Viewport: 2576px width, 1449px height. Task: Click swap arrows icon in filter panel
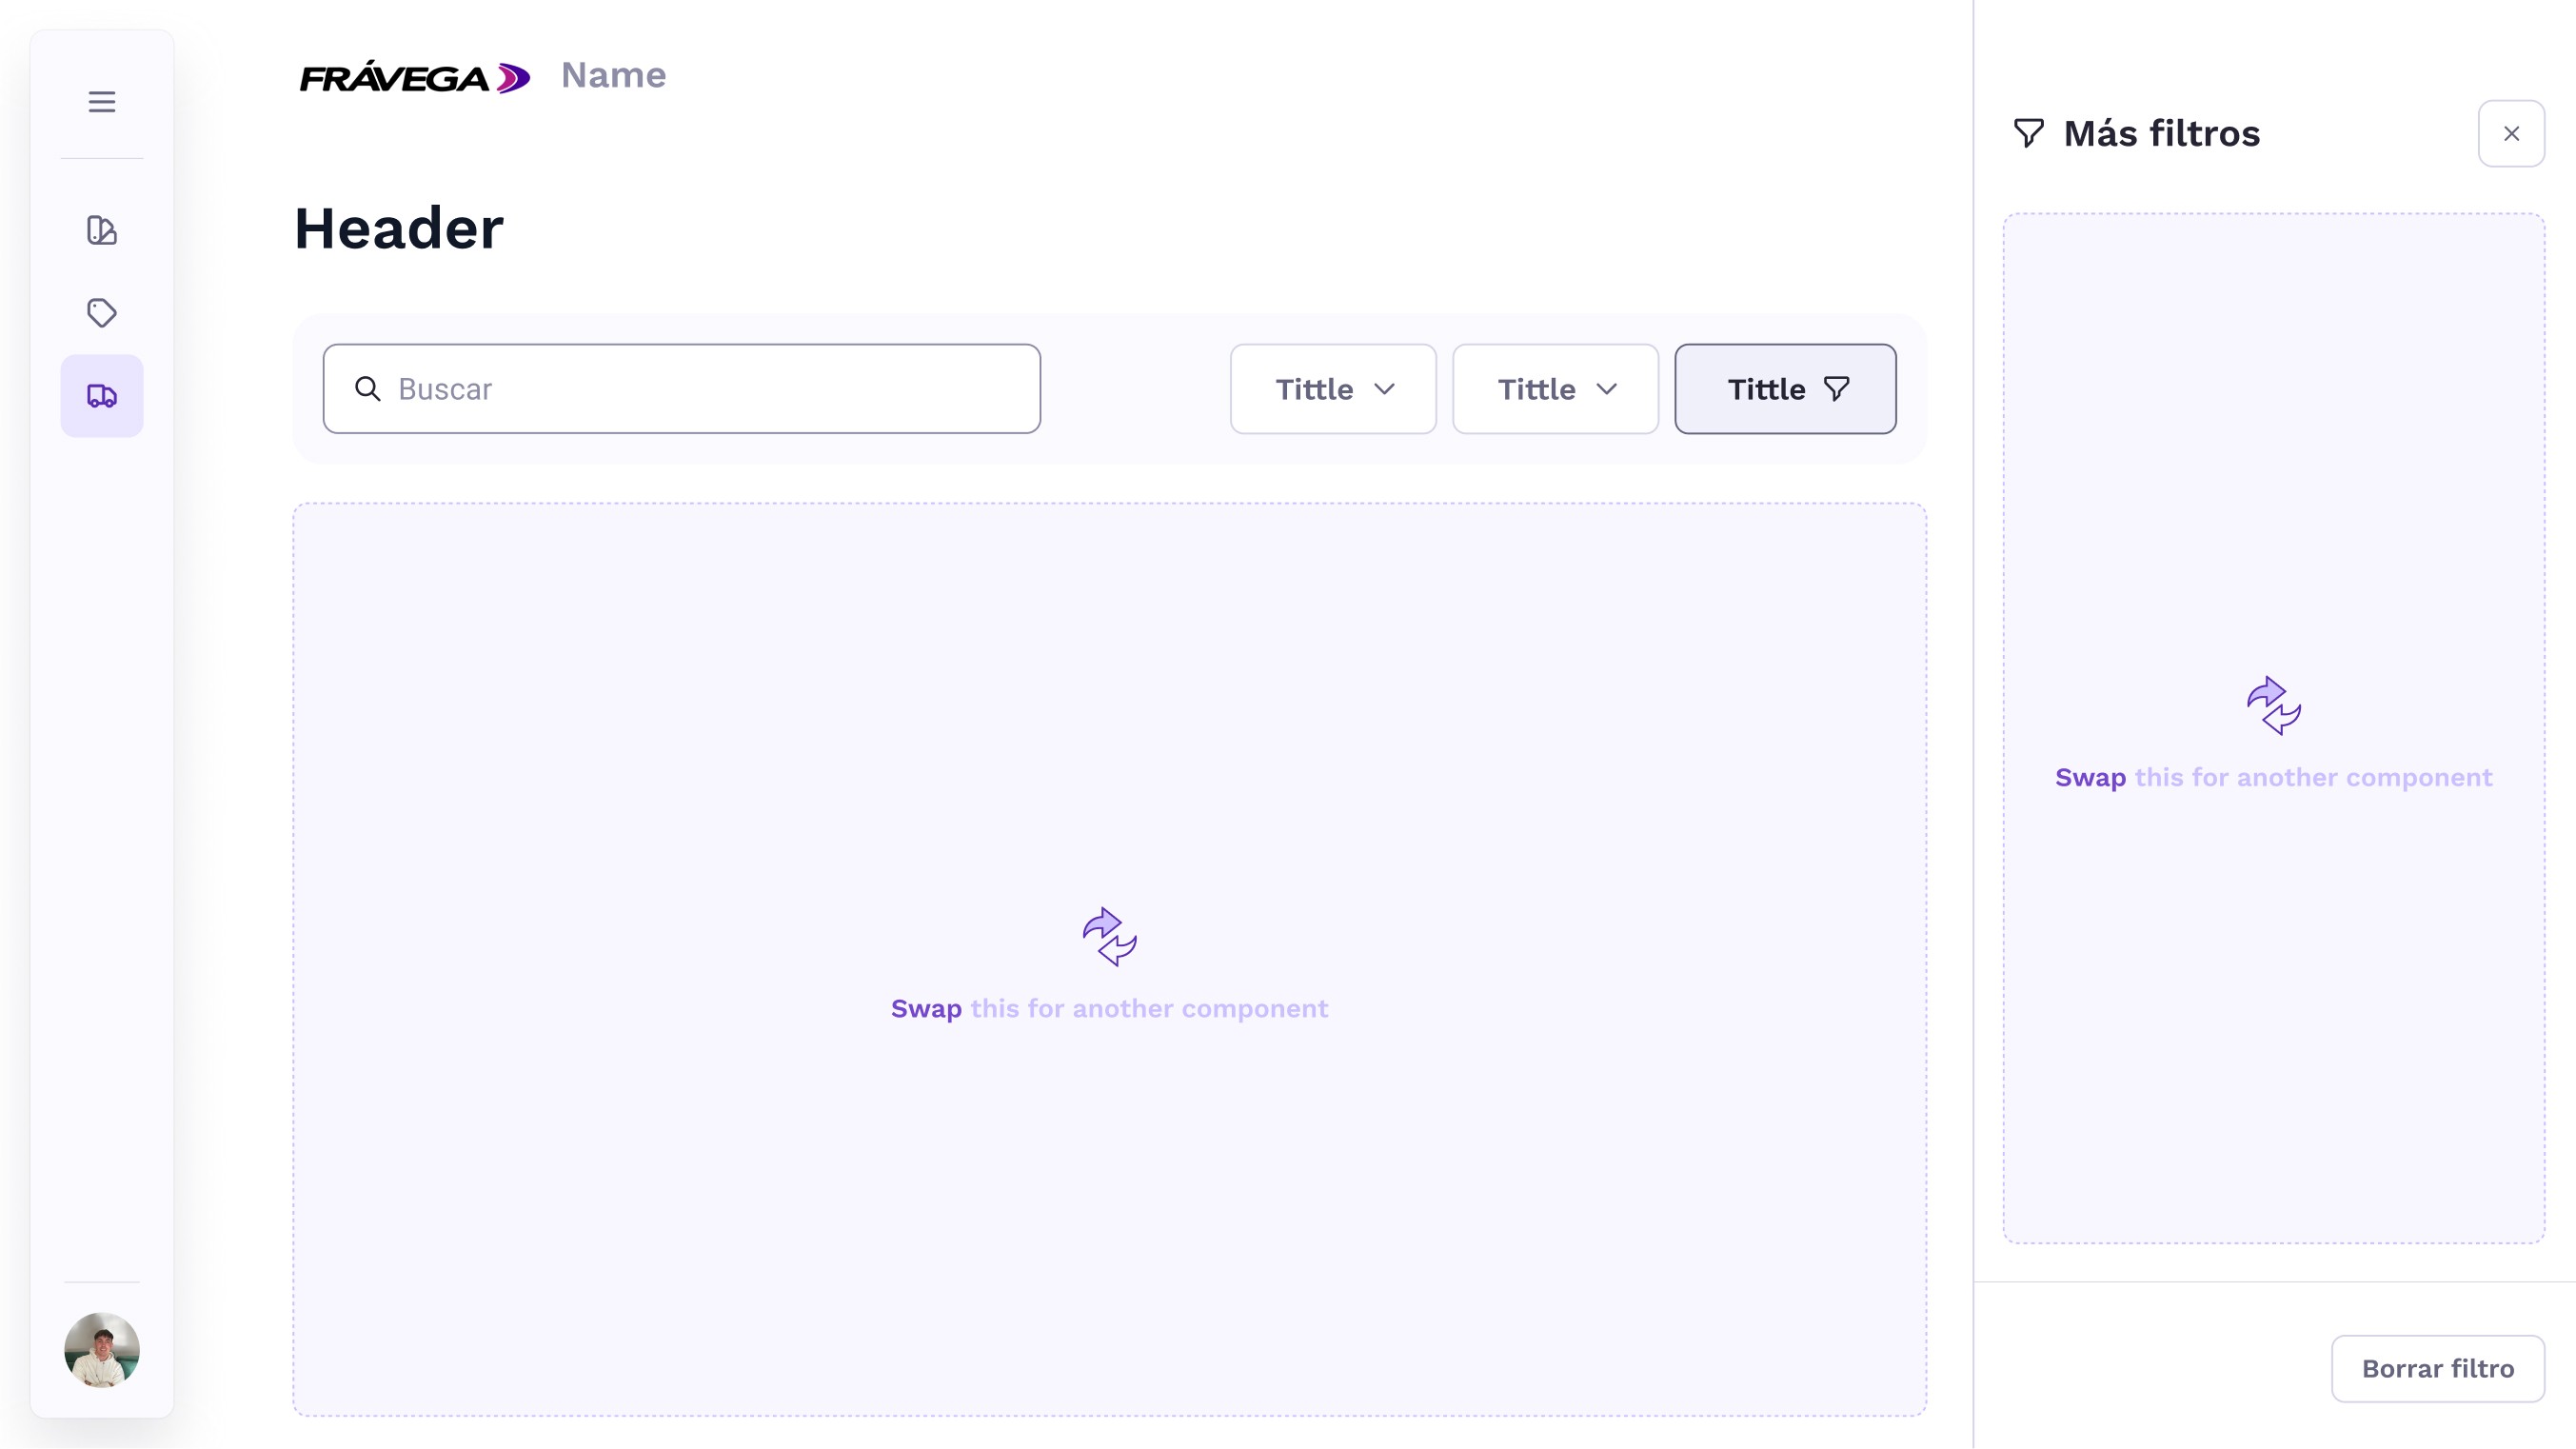[2273, 706]
